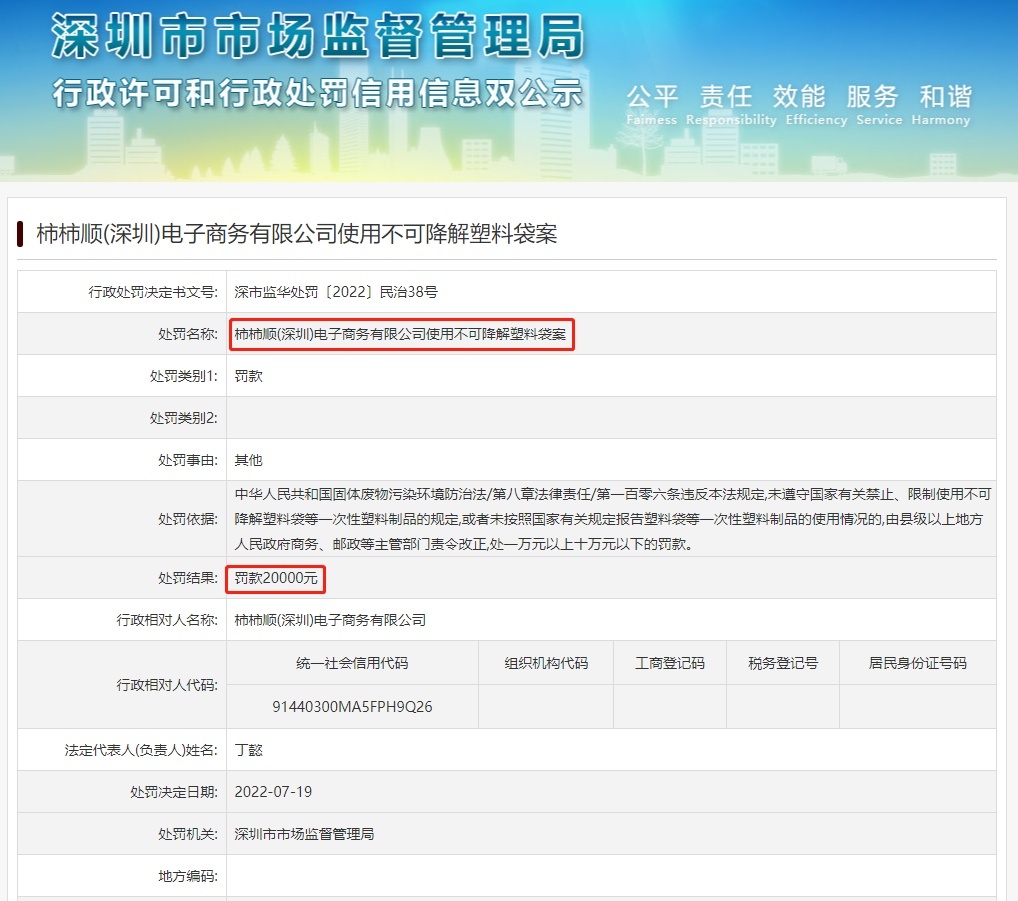Click the 统一社会信用代码 column header

click(352, 663)
